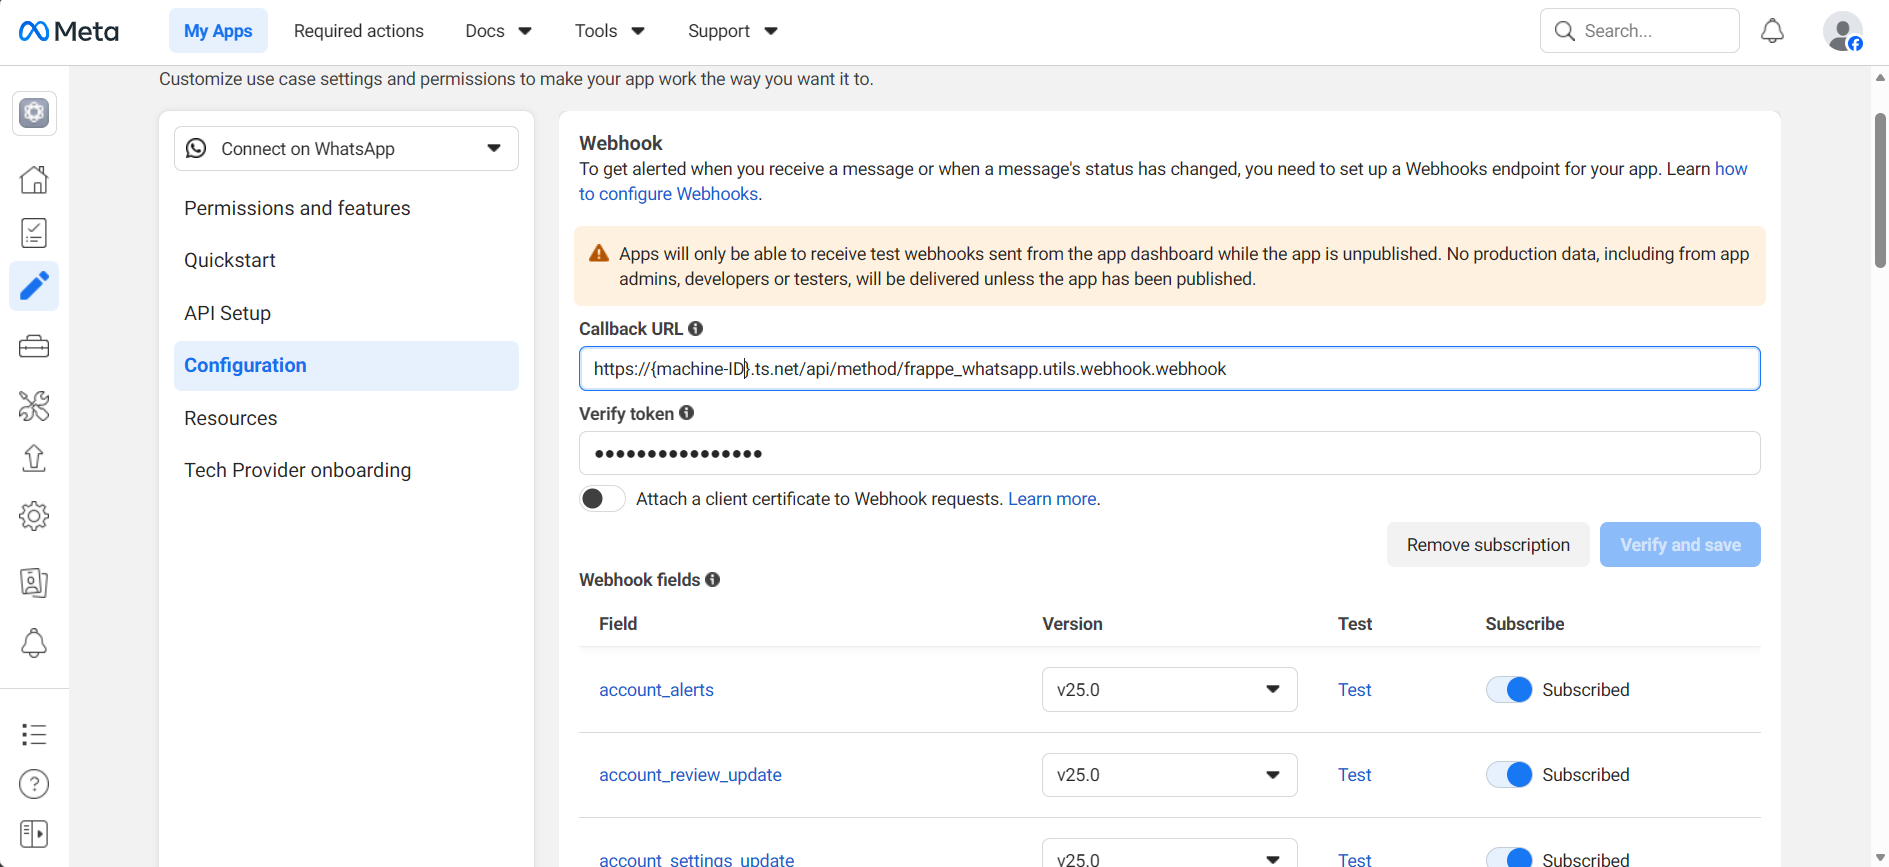Open the Meta logo home link
The image size is (1889, 867).
[68, 31]
